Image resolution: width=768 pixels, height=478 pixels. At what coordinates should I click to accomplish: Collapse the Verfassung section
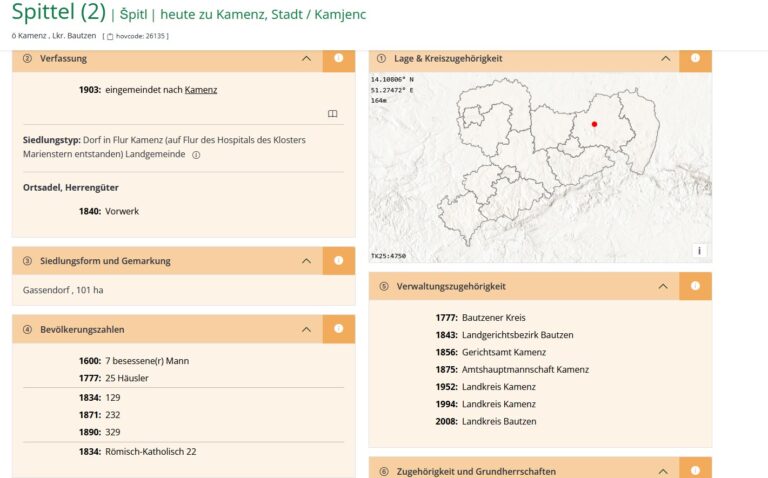pyautogui.click(x=306, y=59)
